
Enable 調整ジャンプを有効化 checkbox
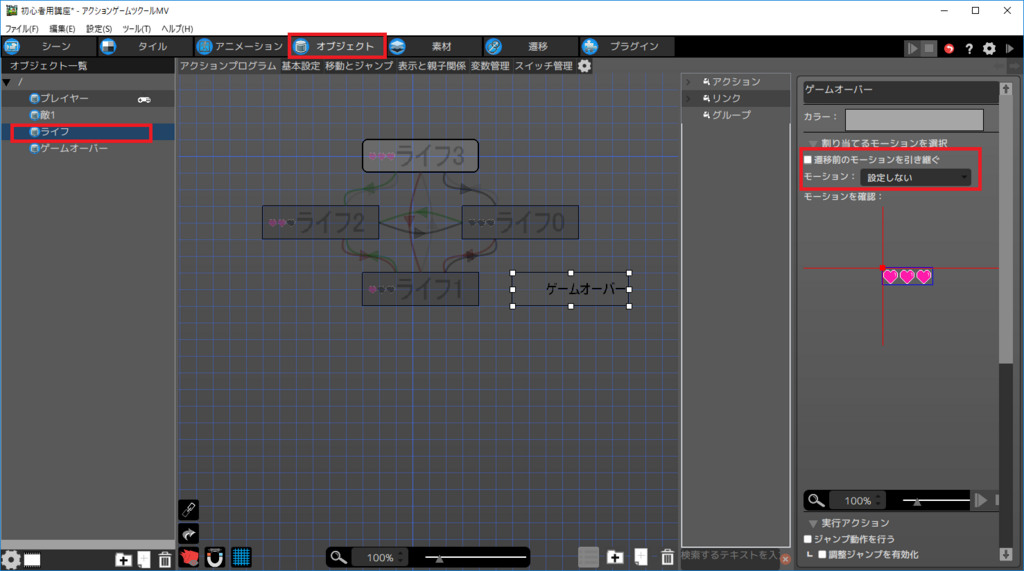(822, 555)
